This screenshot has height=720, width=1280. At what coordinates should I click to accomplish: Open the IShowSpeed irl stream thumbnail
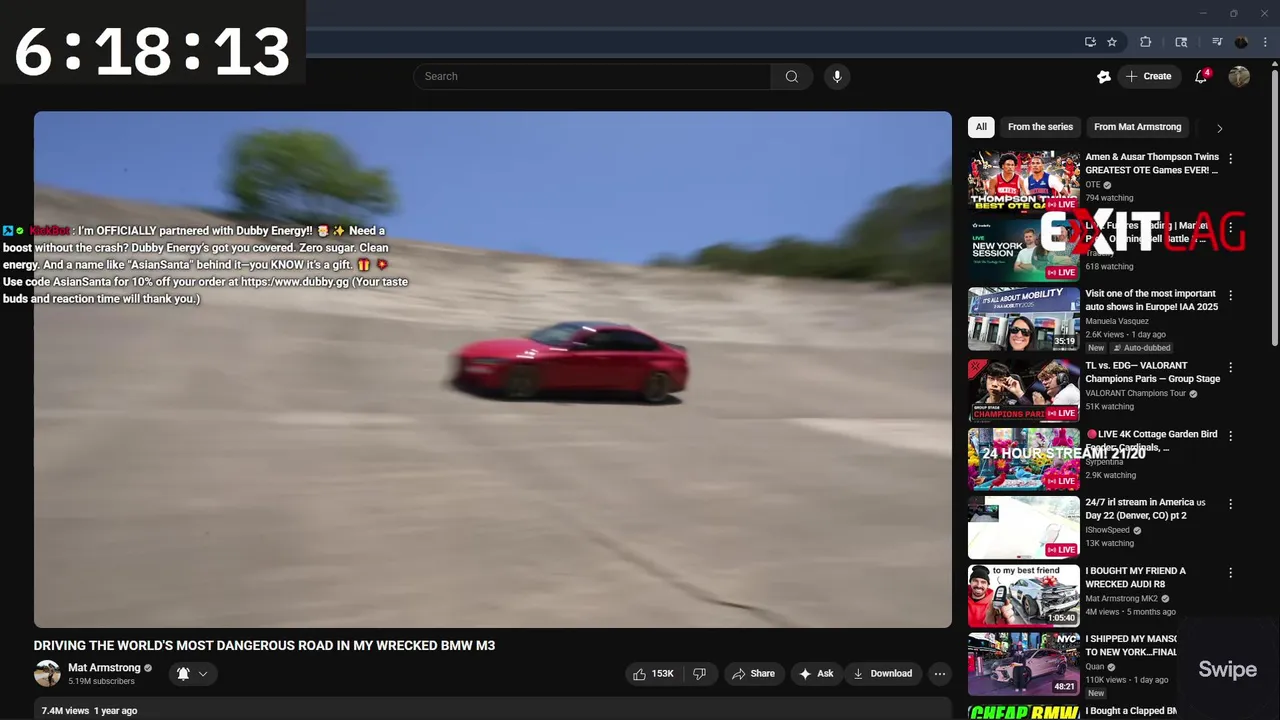click(x=1024, y=528)
